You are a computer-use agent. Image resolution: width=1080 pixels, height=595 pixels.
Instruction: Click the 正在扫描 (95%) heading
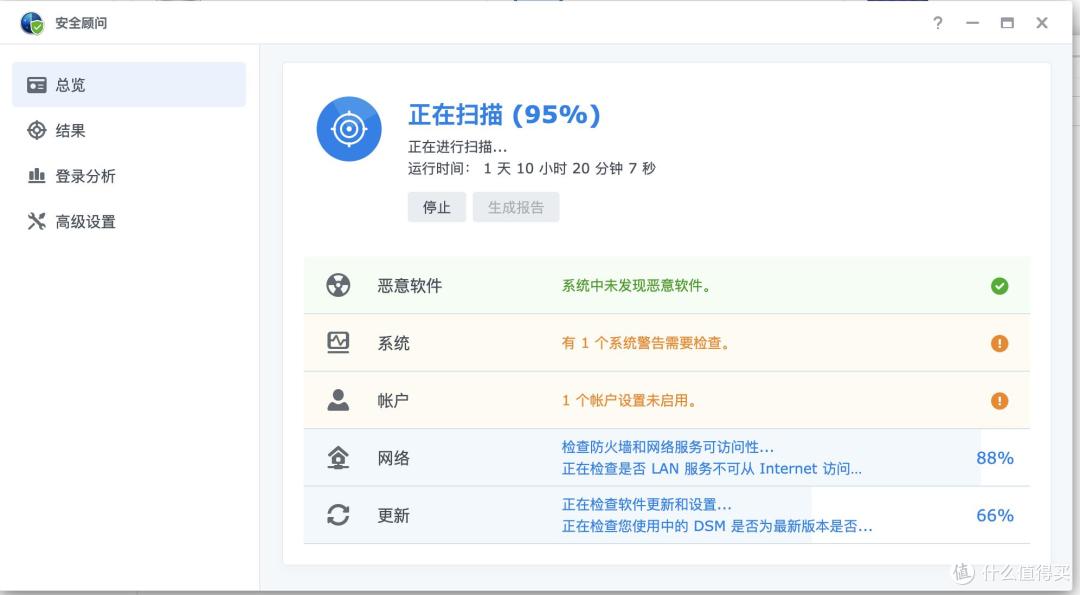tap(504, 114)
